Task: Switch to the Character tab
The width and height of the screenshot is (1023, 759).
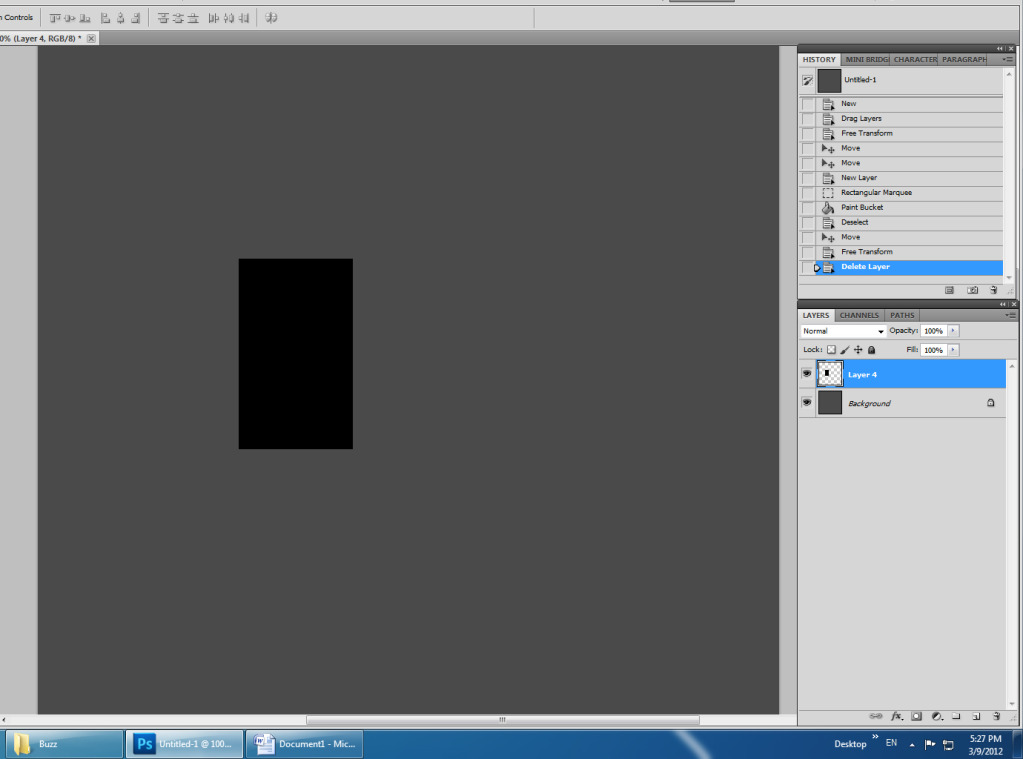Action: 915,59
